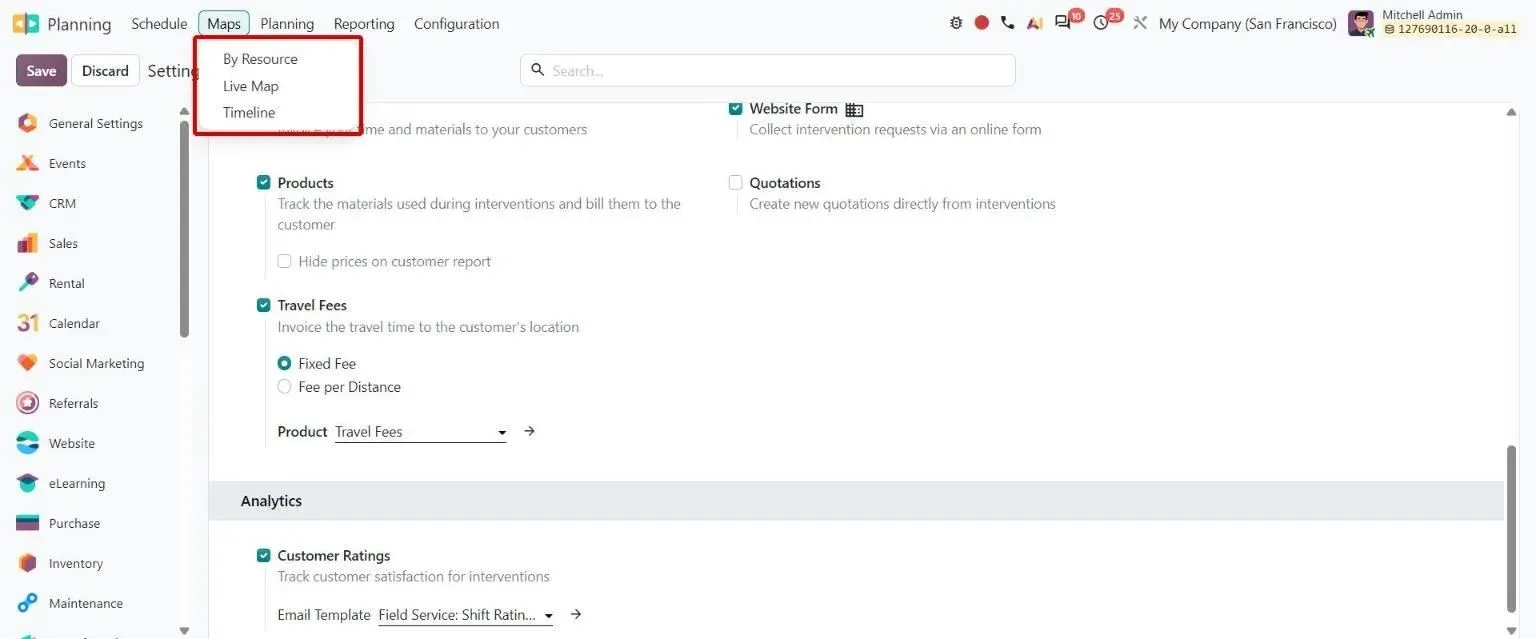This screenshot has height=639, width=1536.
Task: Close the Maps menu
Action: click(x=224, y=23)
